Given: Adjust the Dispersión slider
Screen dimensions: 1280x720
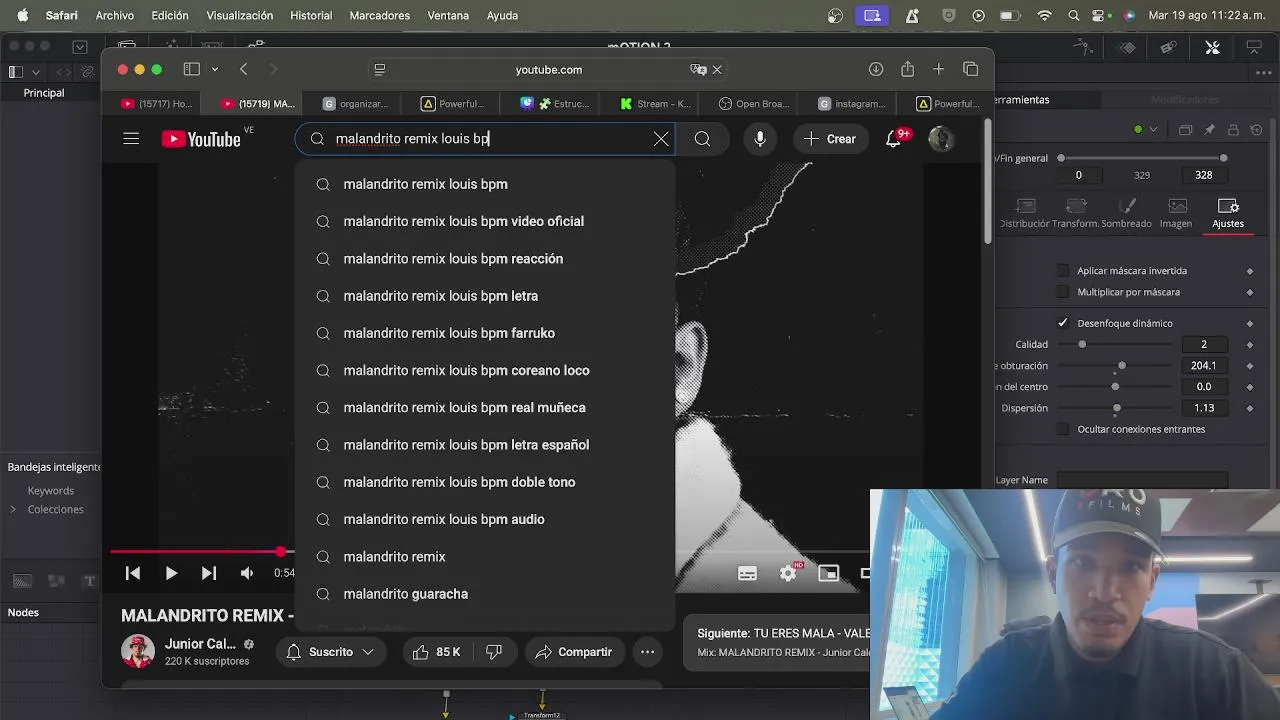Looking at the screenshot, I should (1117, 408).
